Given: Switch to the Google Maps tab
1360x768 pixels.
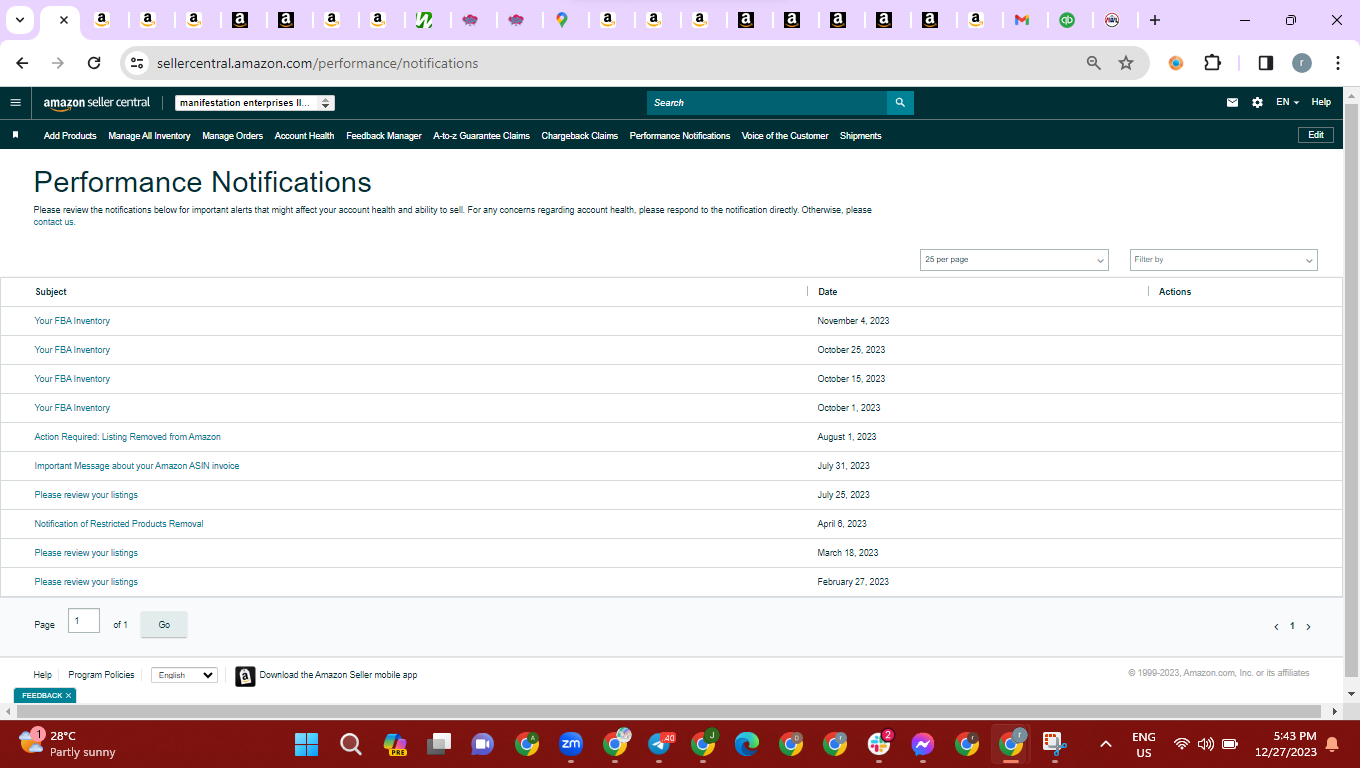Looking at the screenshot, I should point(562,20).
